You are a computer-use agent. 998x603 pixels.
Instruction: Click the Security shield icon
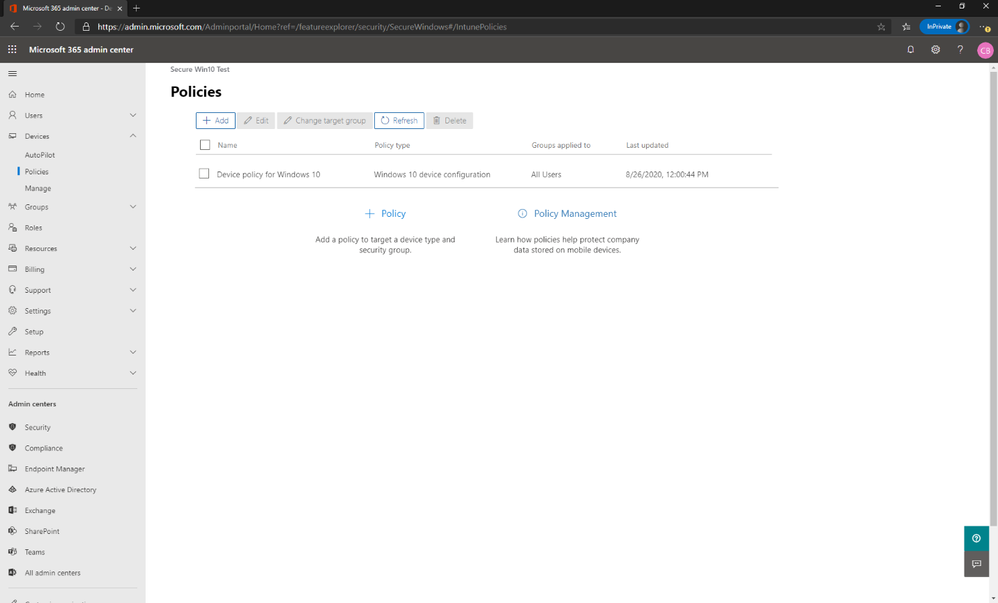(12, 427)
